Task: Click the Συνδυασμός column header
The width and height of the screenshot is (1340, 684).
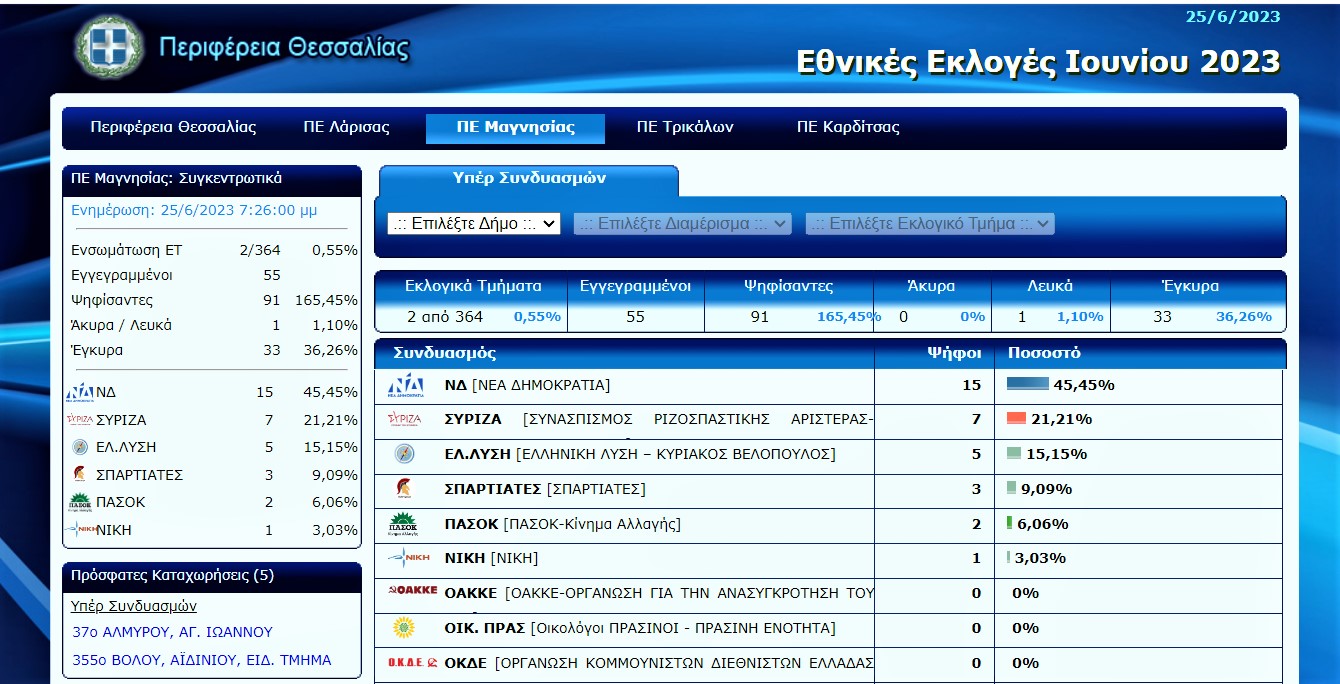Action: (445, 353)
